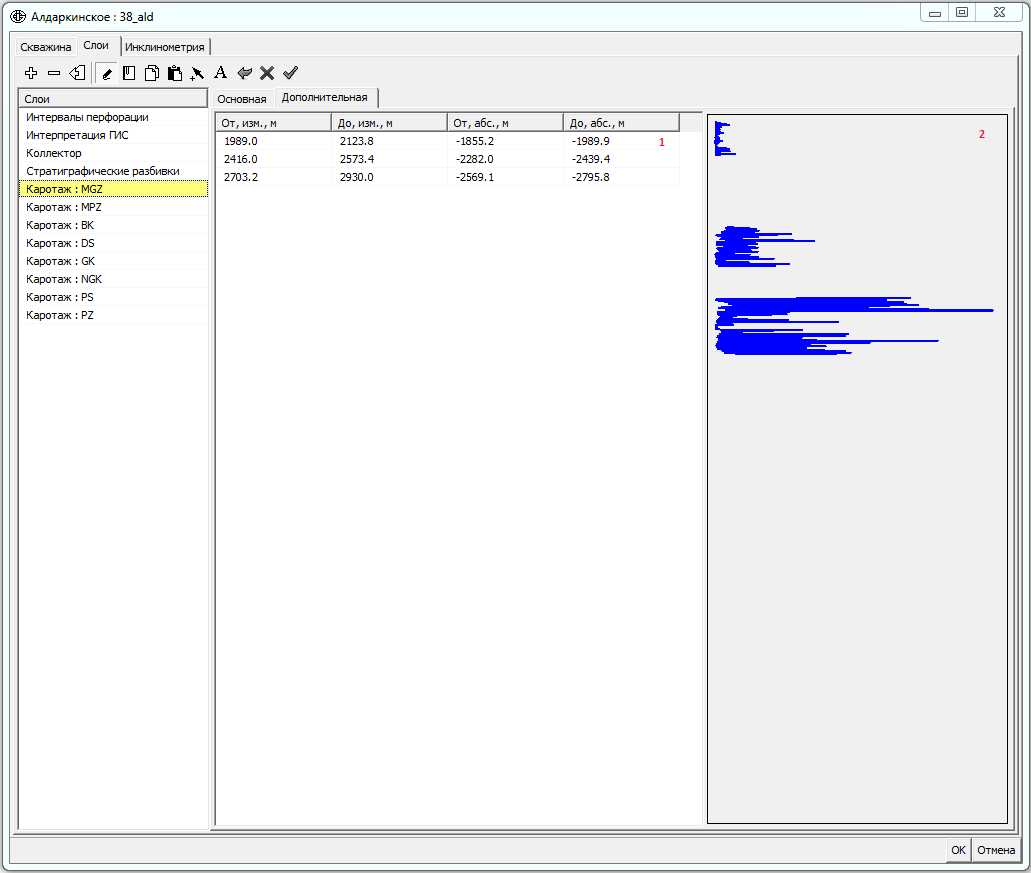Select the Каротаж : BK layer
This screenshot has width=1031, height=873.
coord(113,225)
